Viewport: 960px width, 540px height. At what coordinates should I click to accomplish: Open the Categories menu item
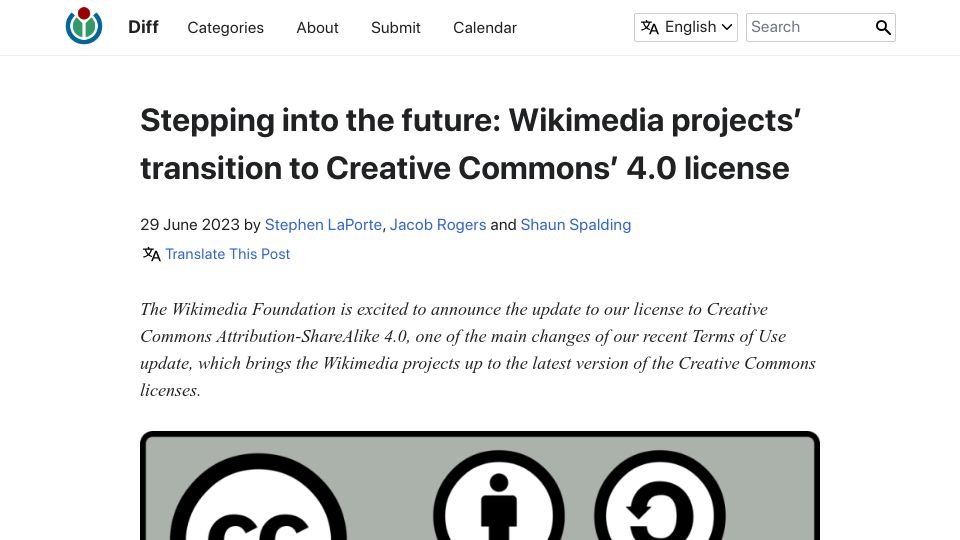click(x=225, y=28)
